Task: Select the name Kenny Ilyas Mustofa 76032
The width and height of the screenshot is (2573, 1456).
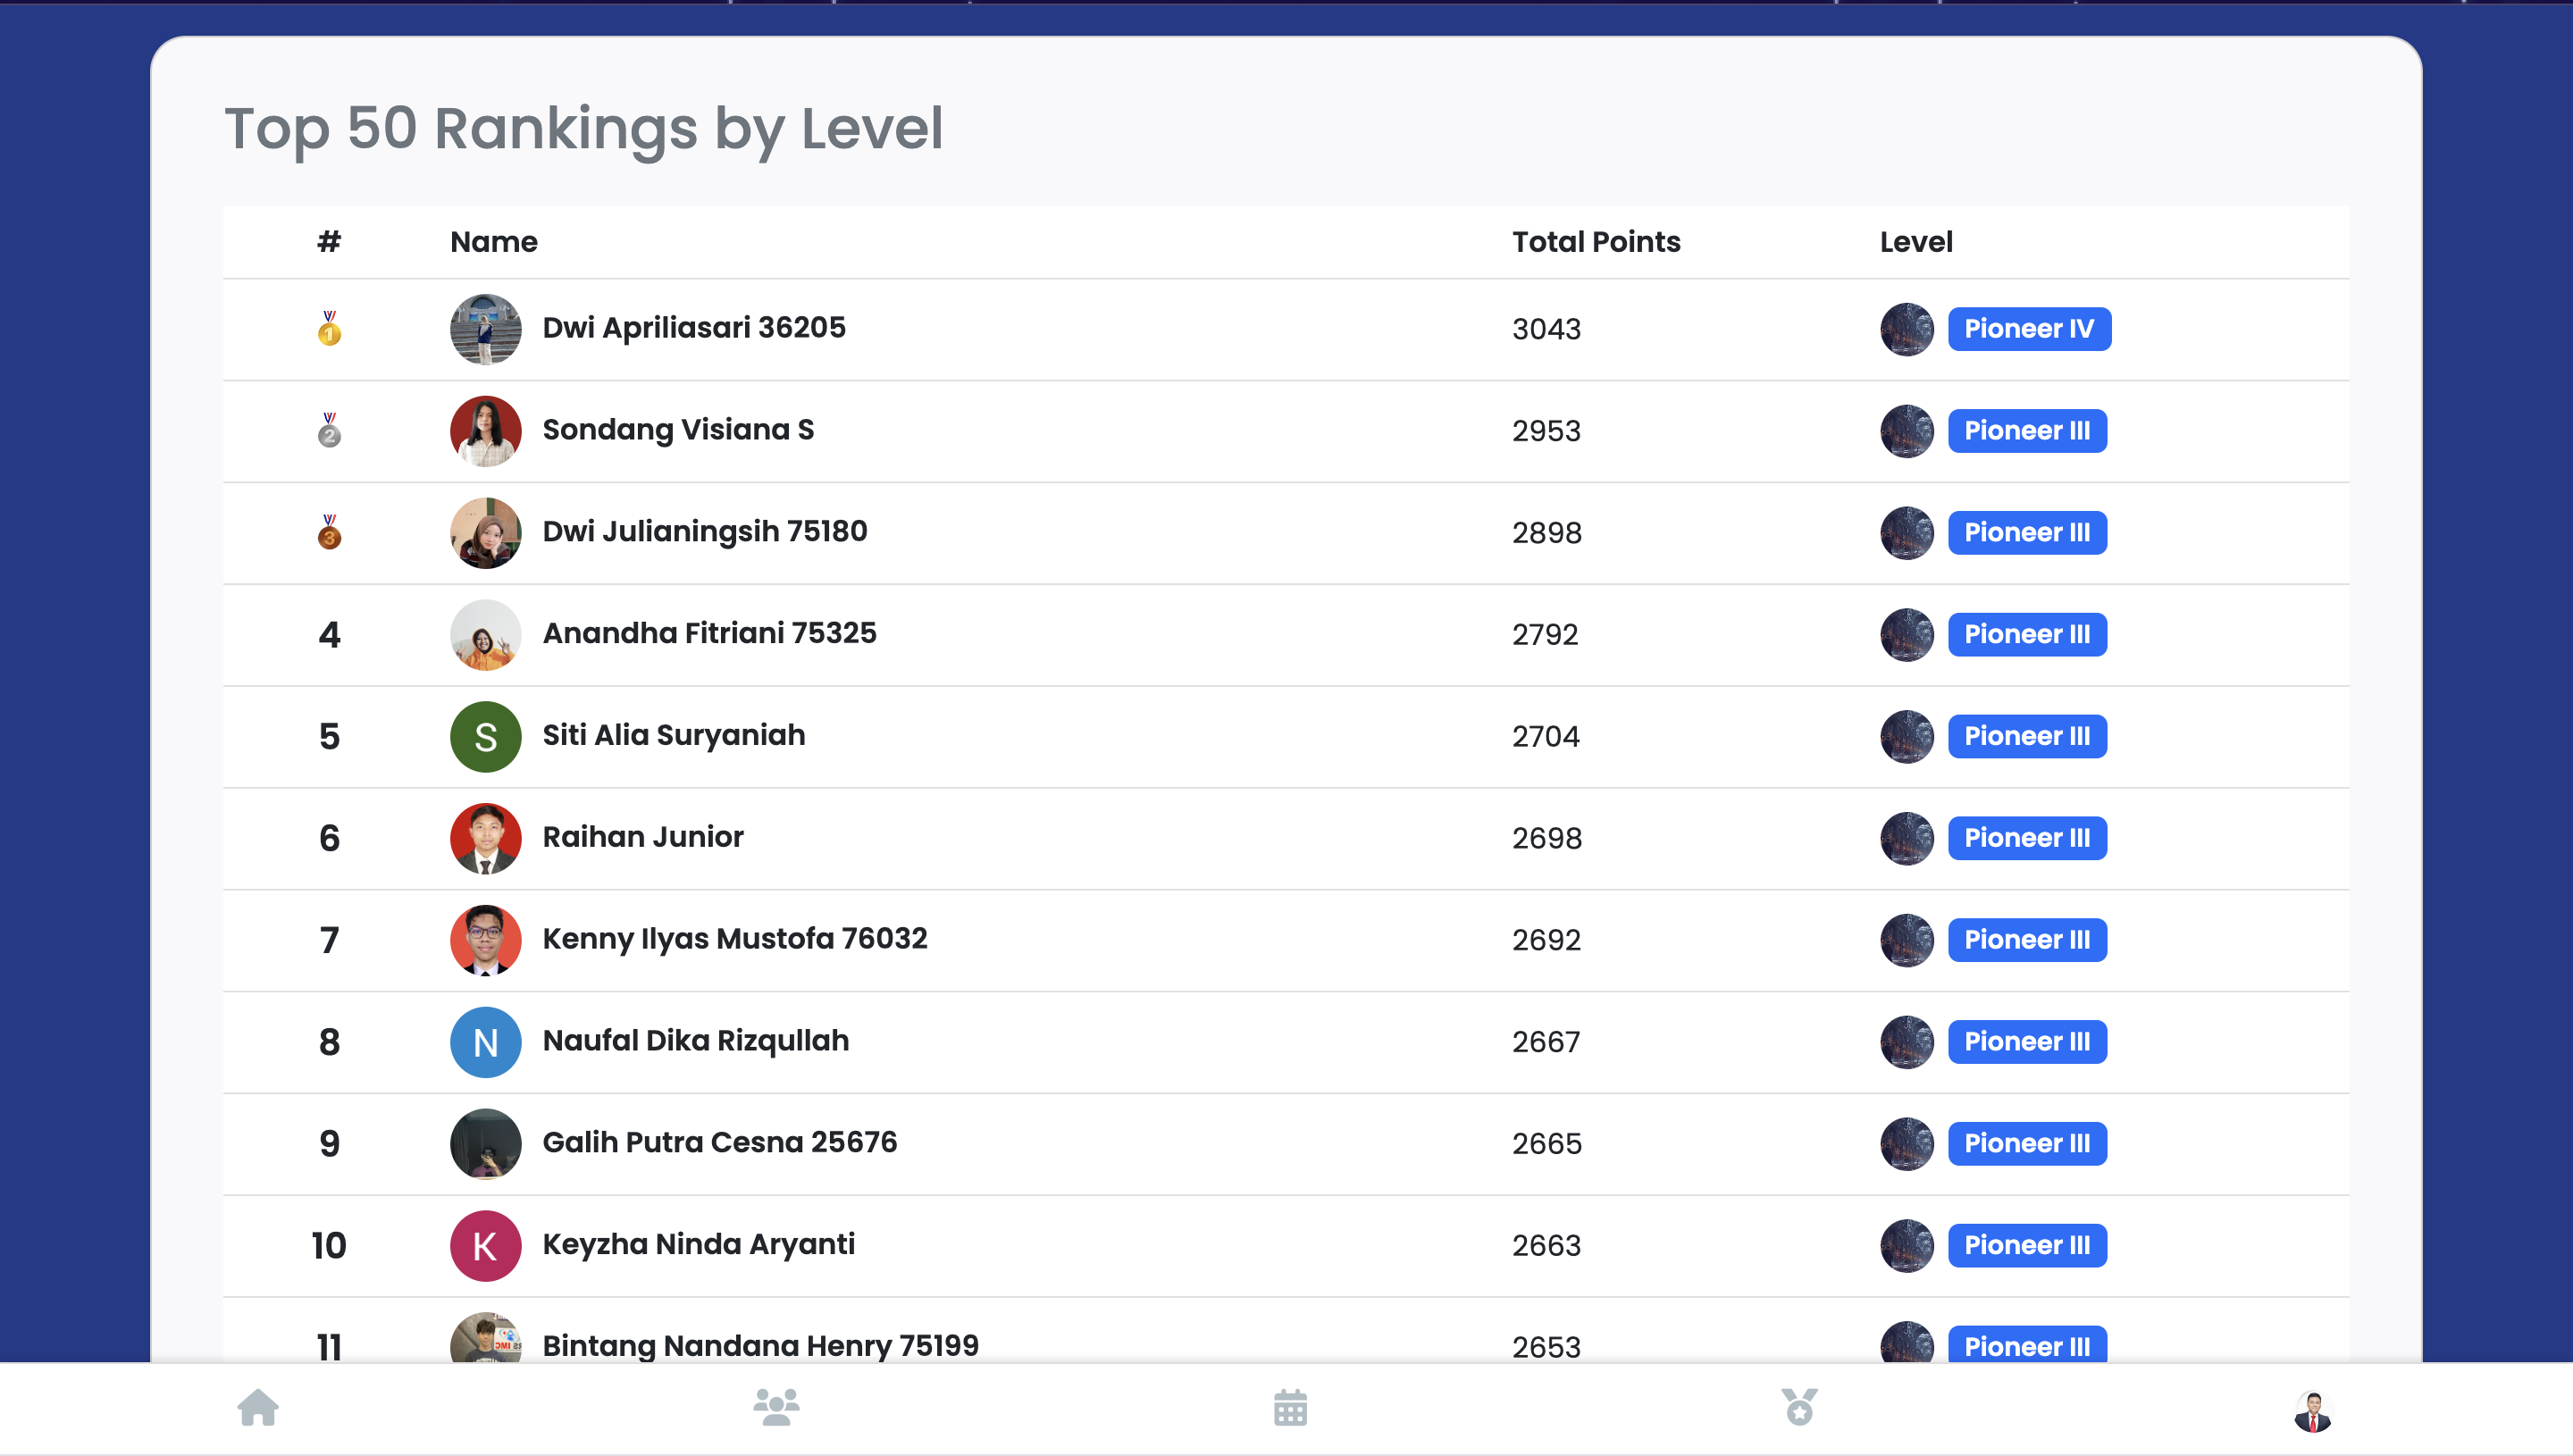Action: pos(735,940)
